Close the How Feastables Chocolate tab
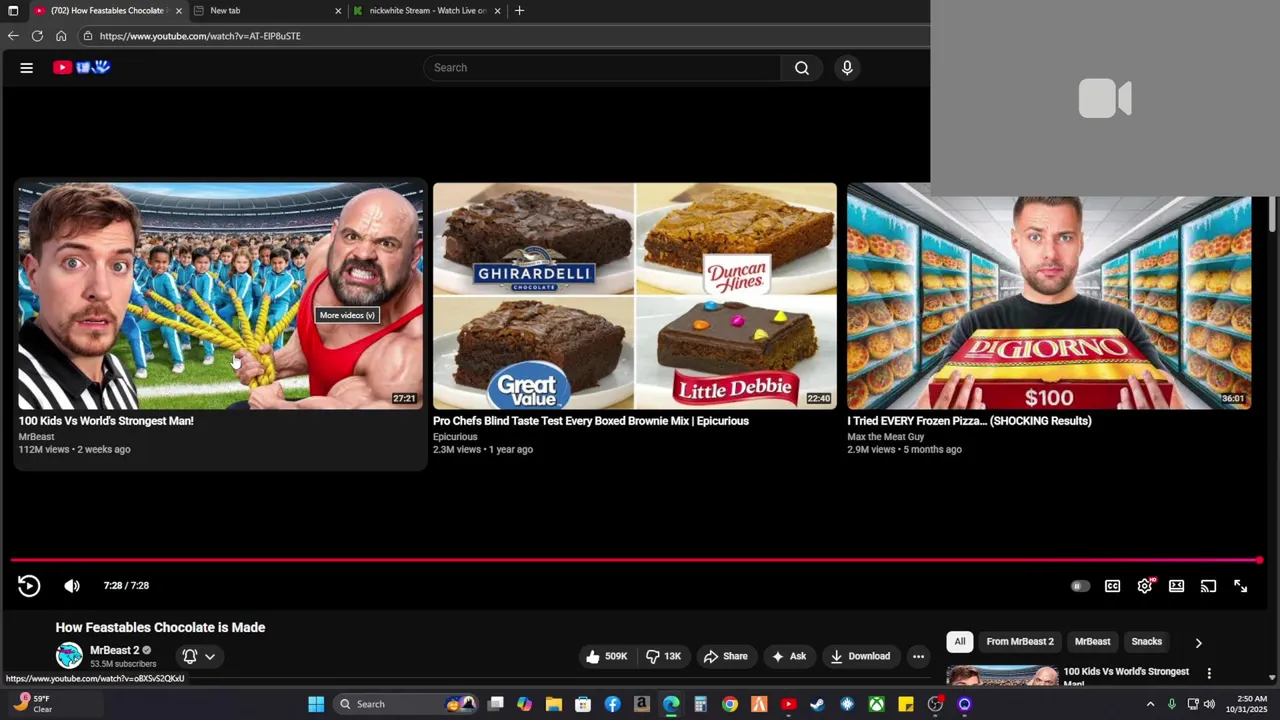This screenshot has height=720, width=1280. pos(179,11)
